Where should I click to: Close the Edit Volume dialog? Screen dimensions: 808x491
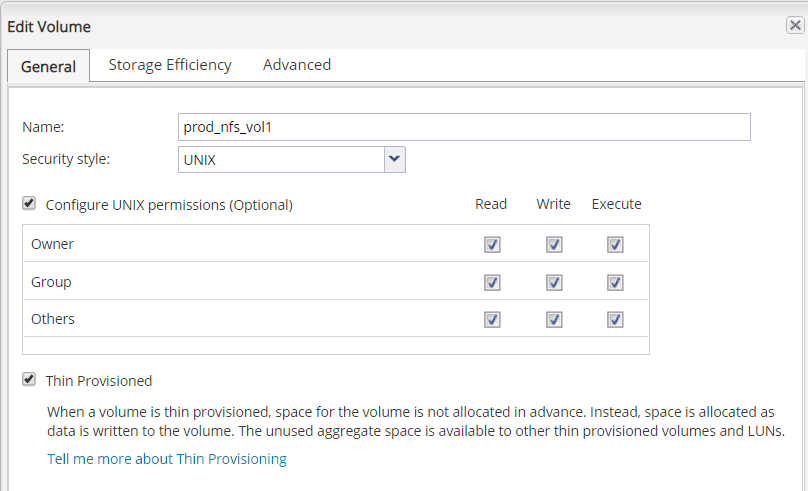pos(795,26)
